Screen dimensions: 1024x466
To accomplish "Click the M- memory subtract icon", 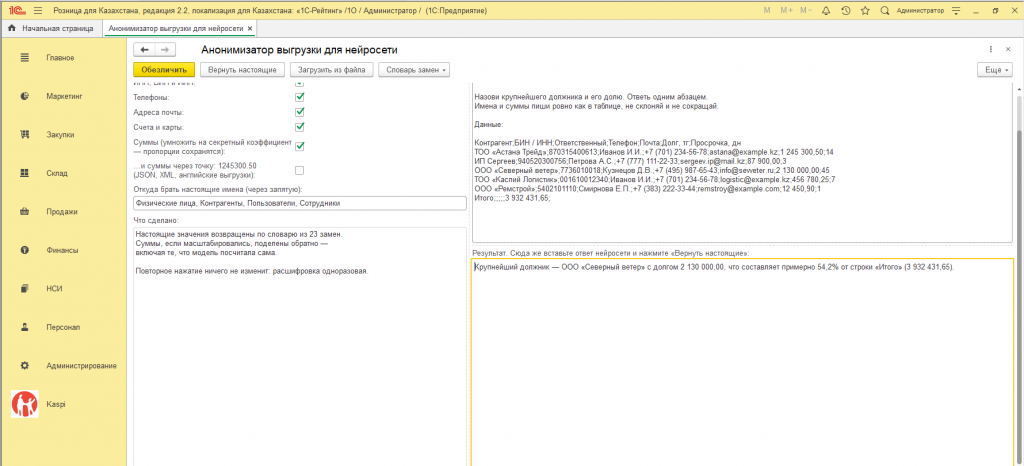I will point(806,11).
